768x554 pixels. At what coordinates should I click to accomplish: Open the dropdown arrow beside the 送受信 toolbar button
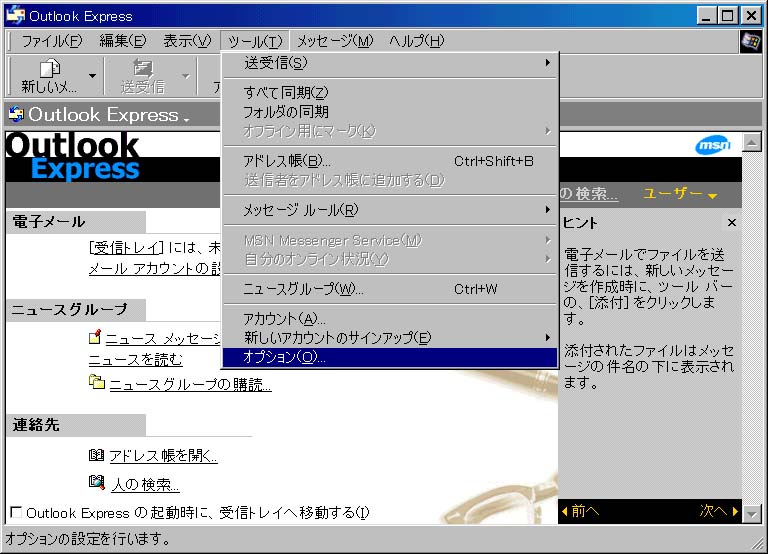185,76
